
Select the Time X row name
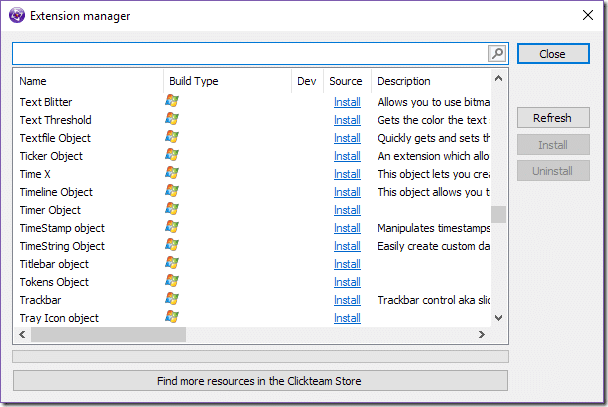pyautogui.click(x=35, y=174)
